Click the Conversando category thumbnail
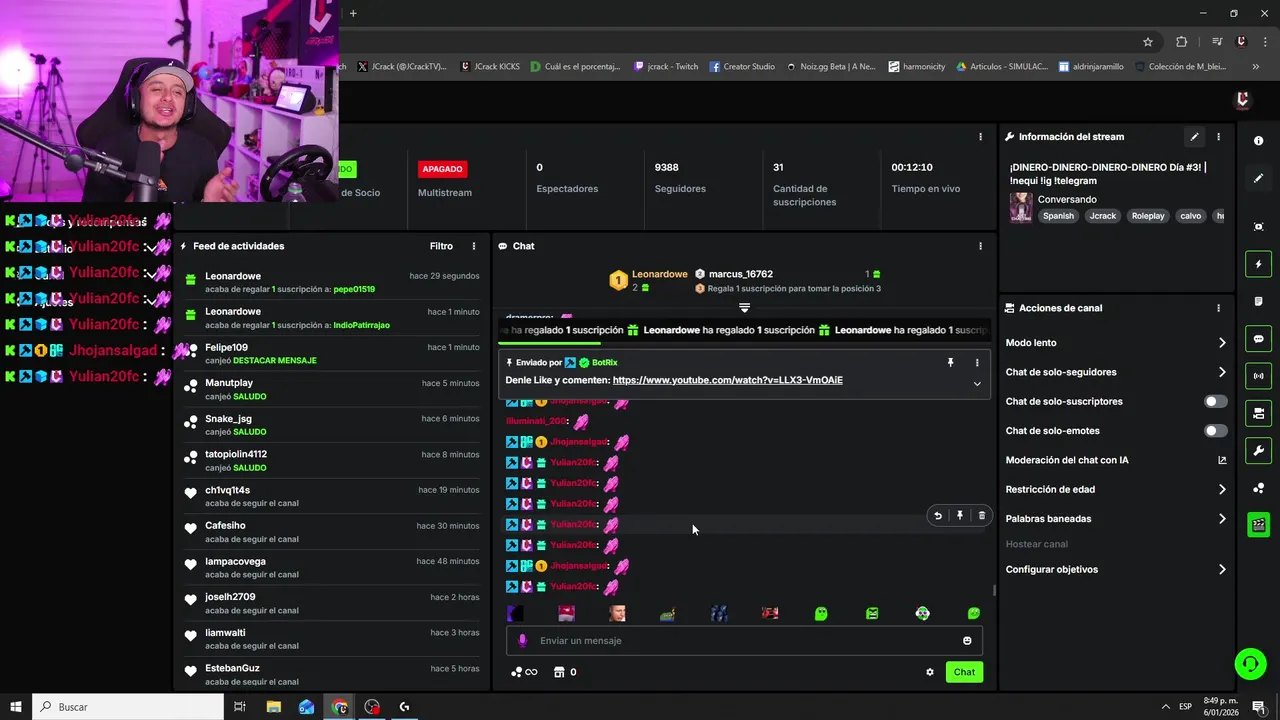 (1021, 207)
